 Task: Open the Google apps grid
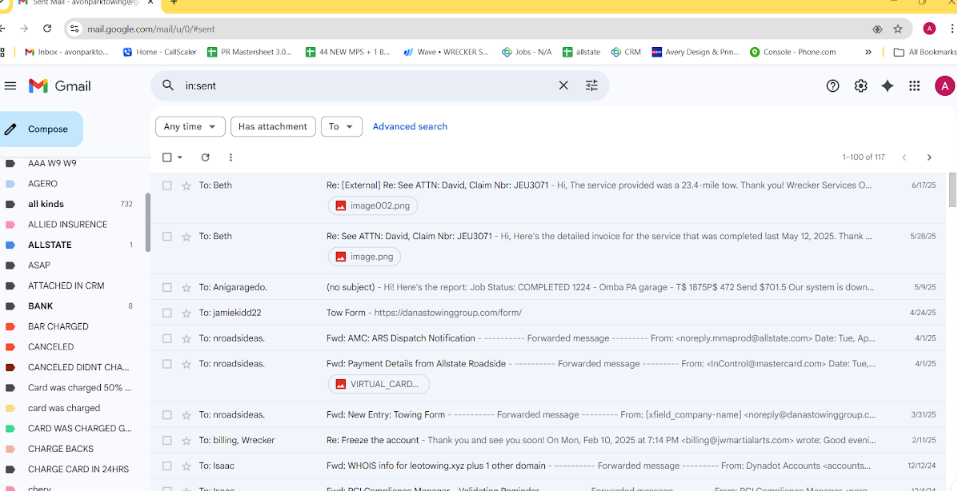[x=914, y=86]
